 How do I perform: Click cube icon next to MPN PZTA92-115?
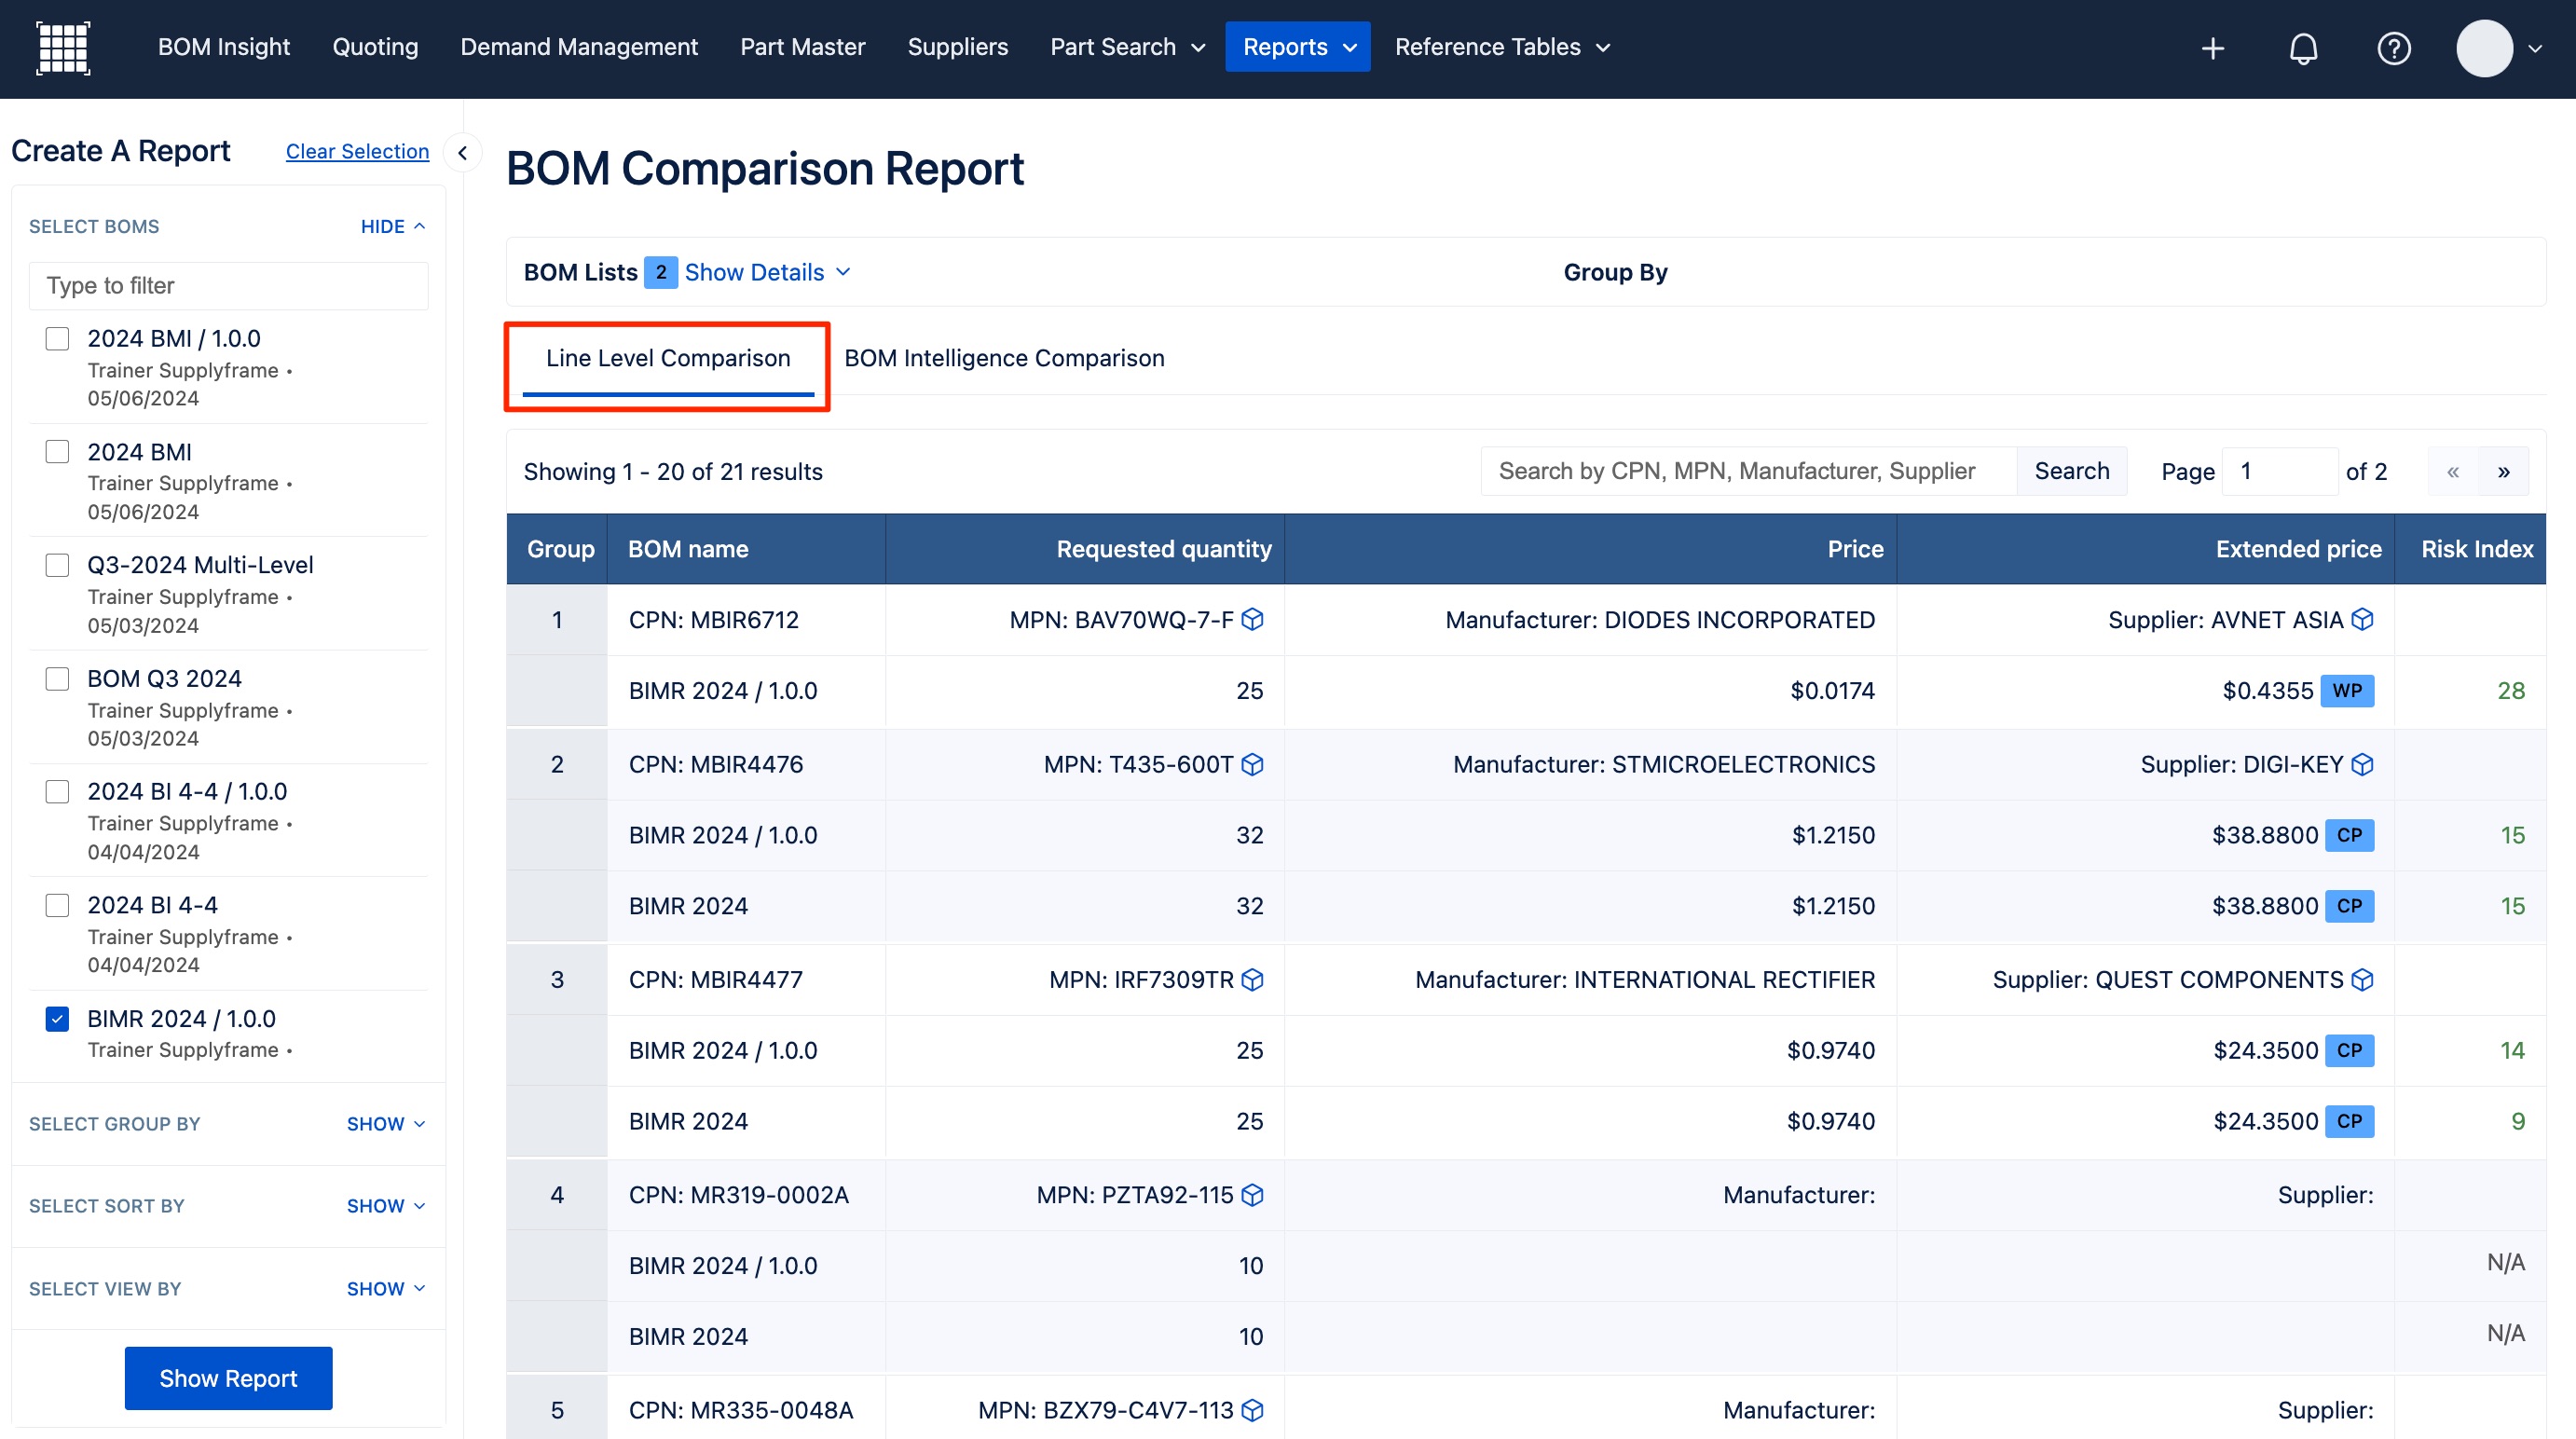pyautogui.click(x=1252, y=1195)
